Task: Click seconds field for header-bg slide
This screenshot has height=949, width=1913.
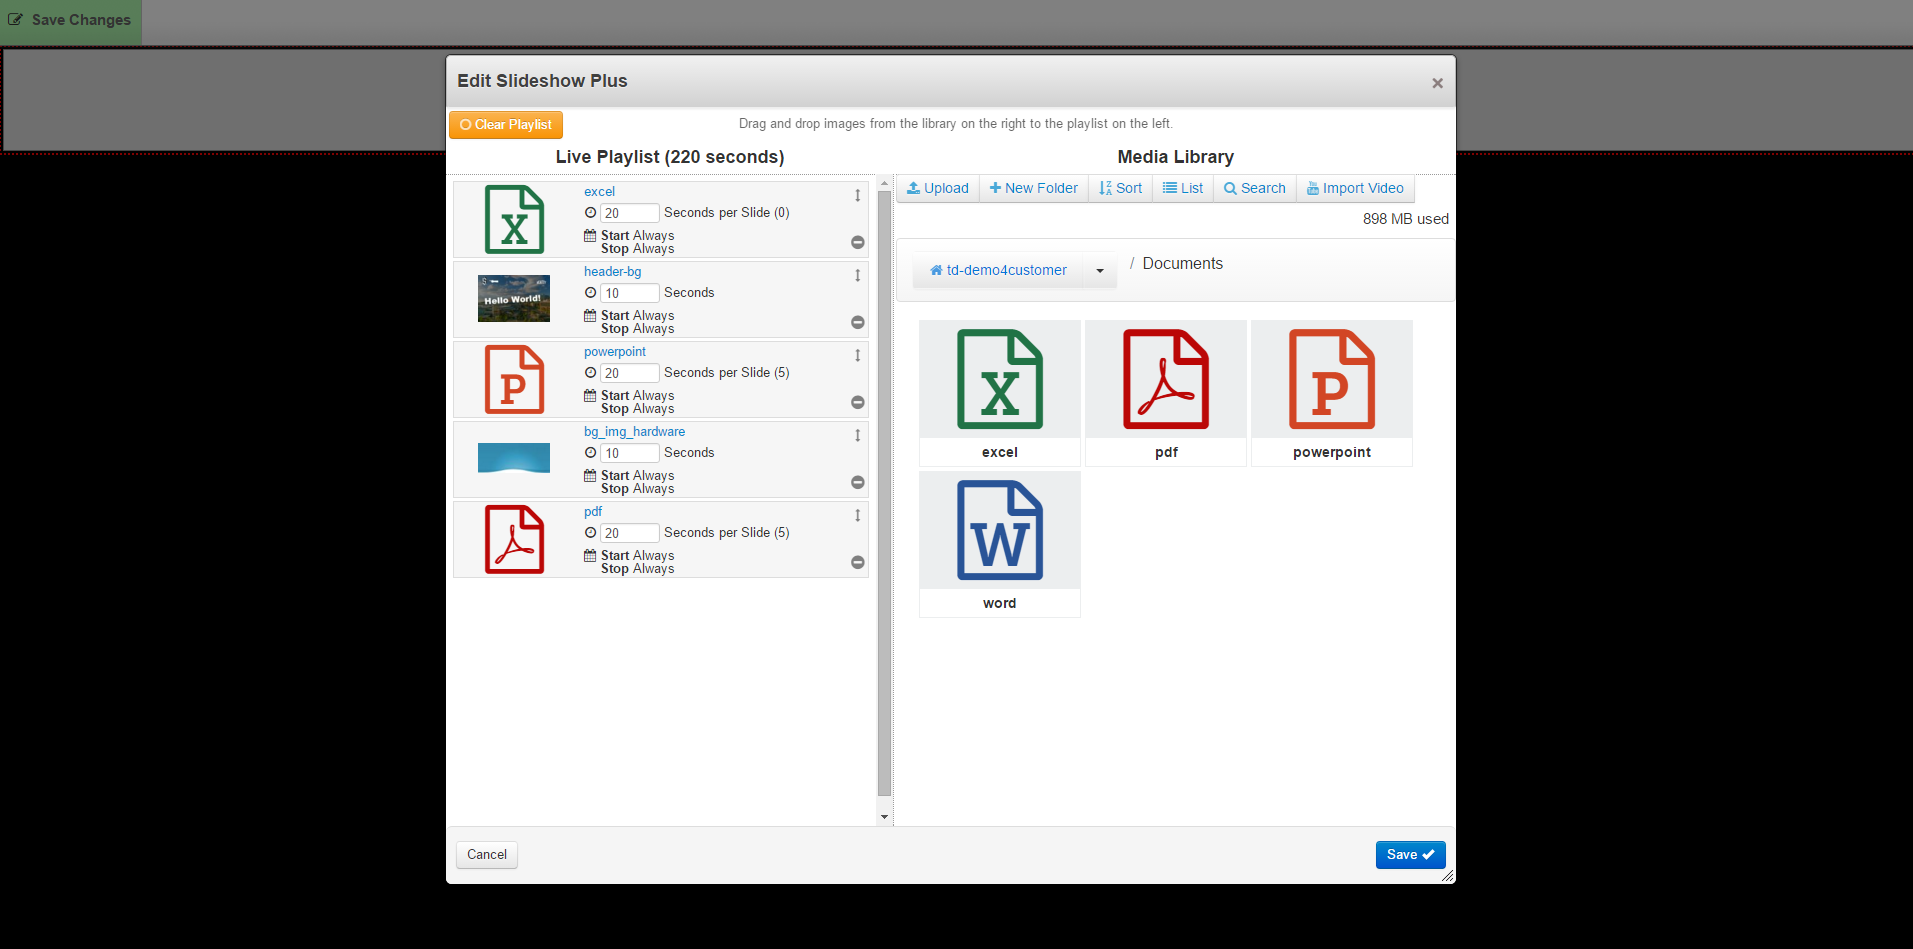Action: click(629, 293)
